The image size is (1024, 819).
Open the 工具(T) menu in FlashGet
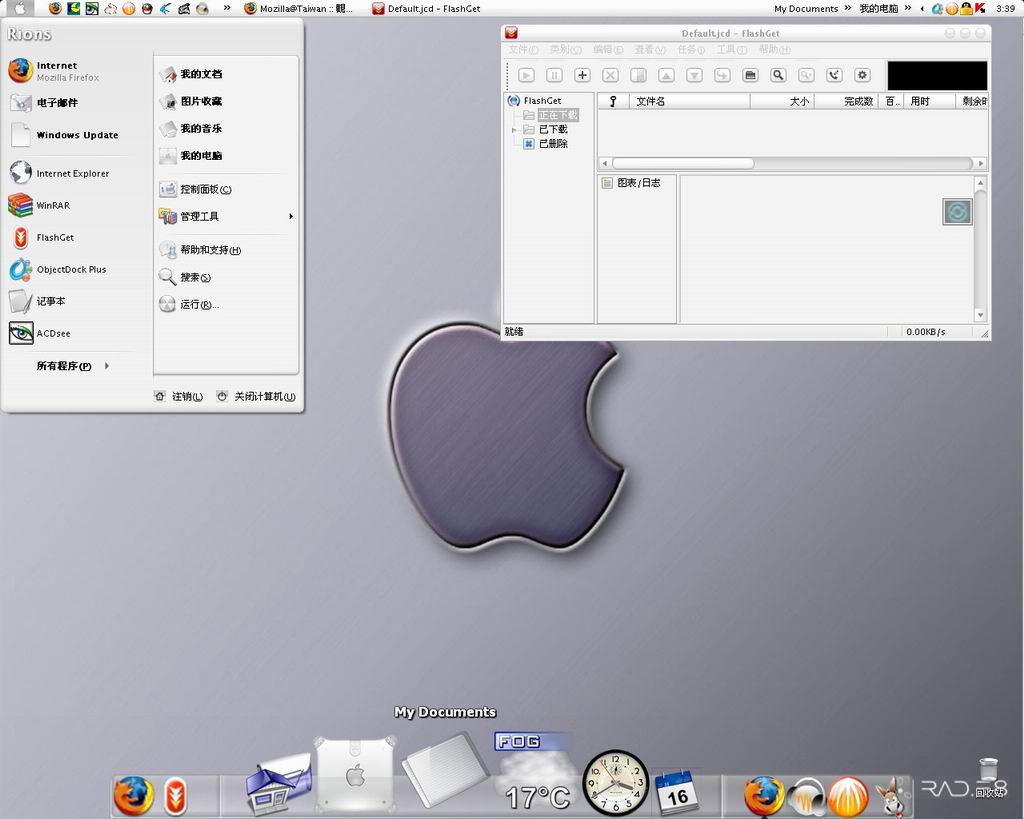[731, 50]
